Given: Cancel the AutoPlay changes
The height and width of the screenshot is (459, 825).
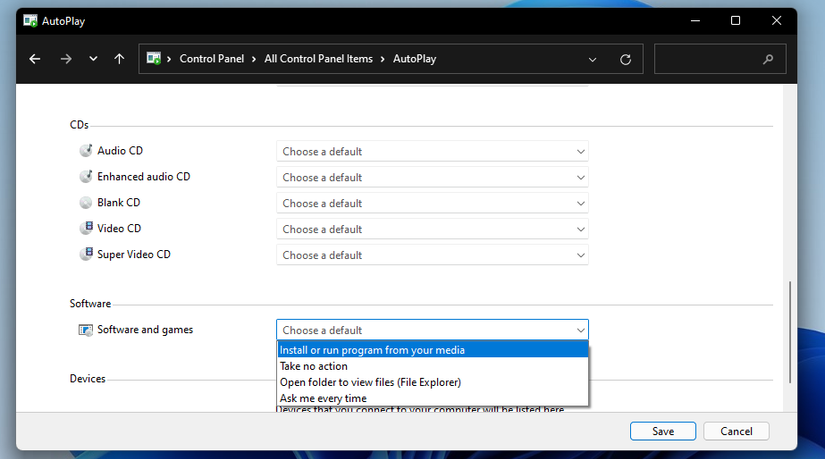Looking at the screenshot, I should pyautogui.click(x=736, y=431).
